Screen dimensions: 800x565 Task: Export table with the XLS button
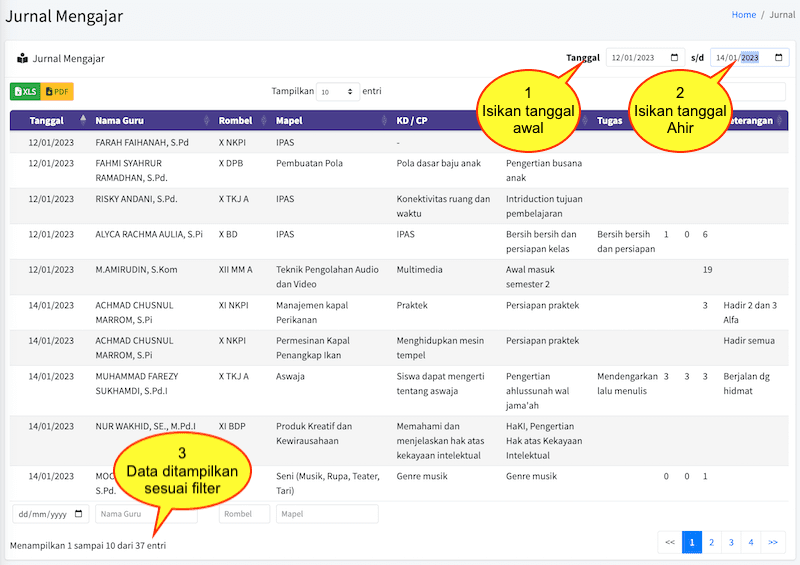click(x=25, y=91)
